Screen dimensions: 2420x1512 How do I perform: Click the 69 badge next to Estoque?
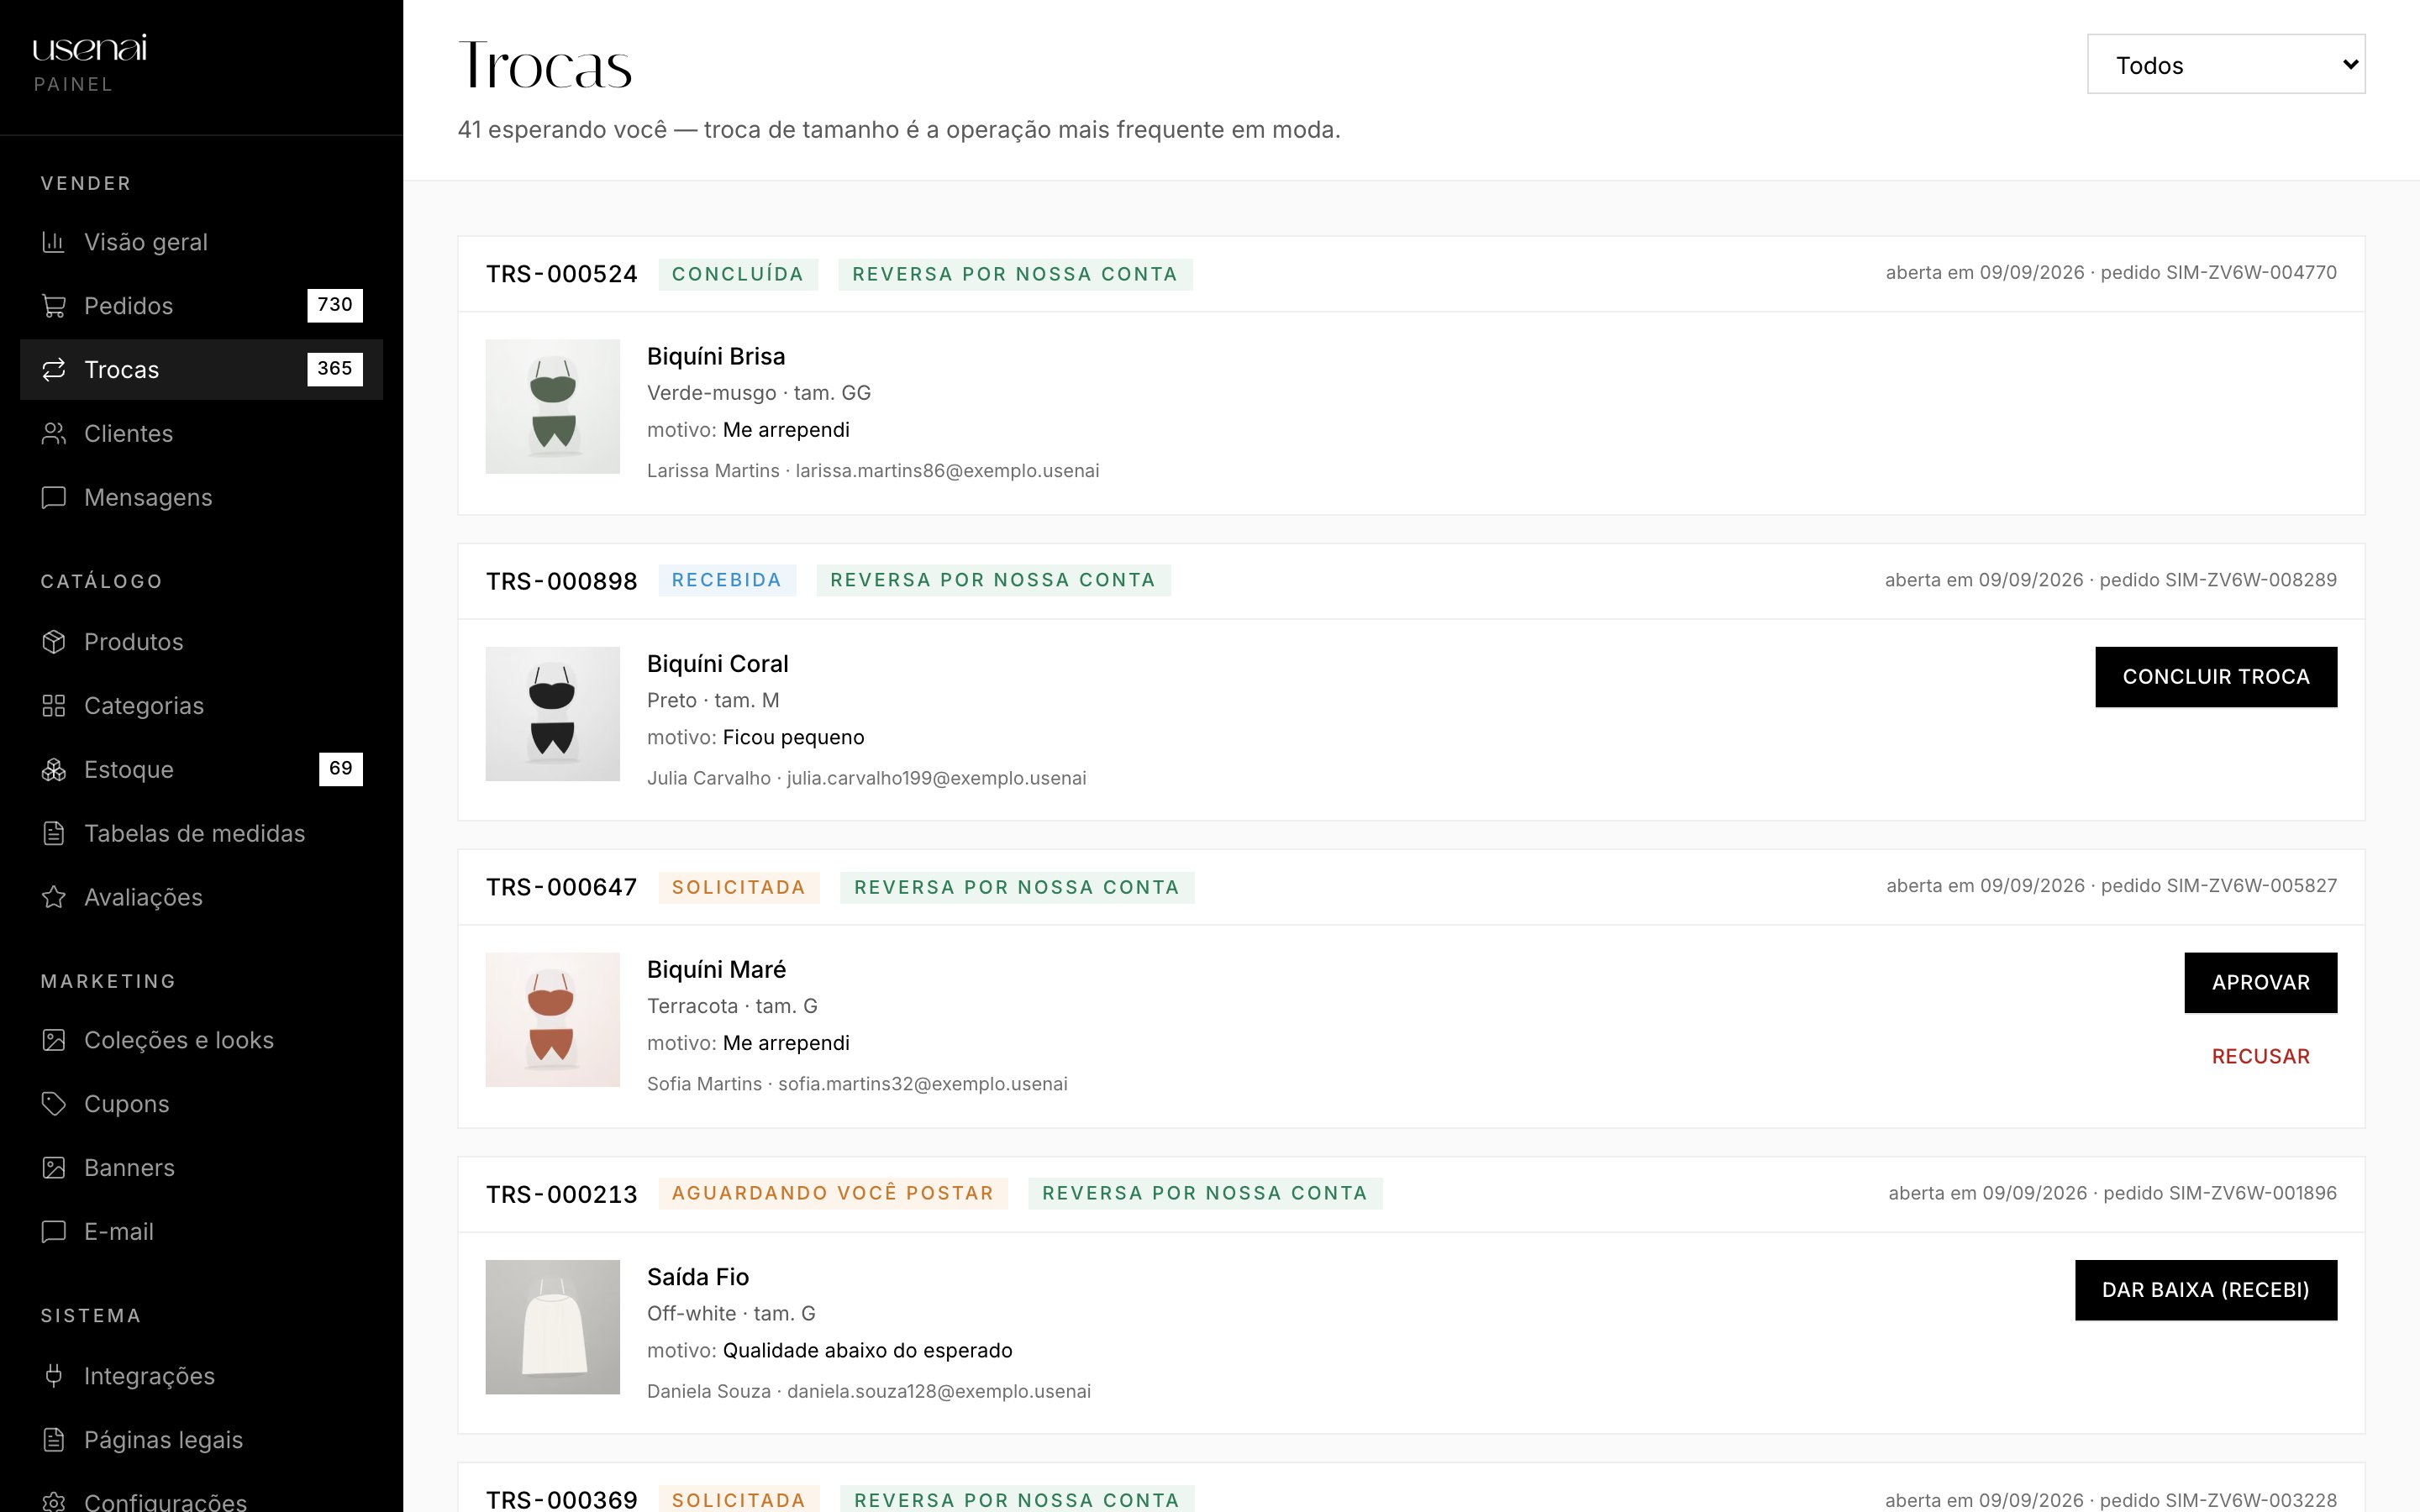point(341,769)
